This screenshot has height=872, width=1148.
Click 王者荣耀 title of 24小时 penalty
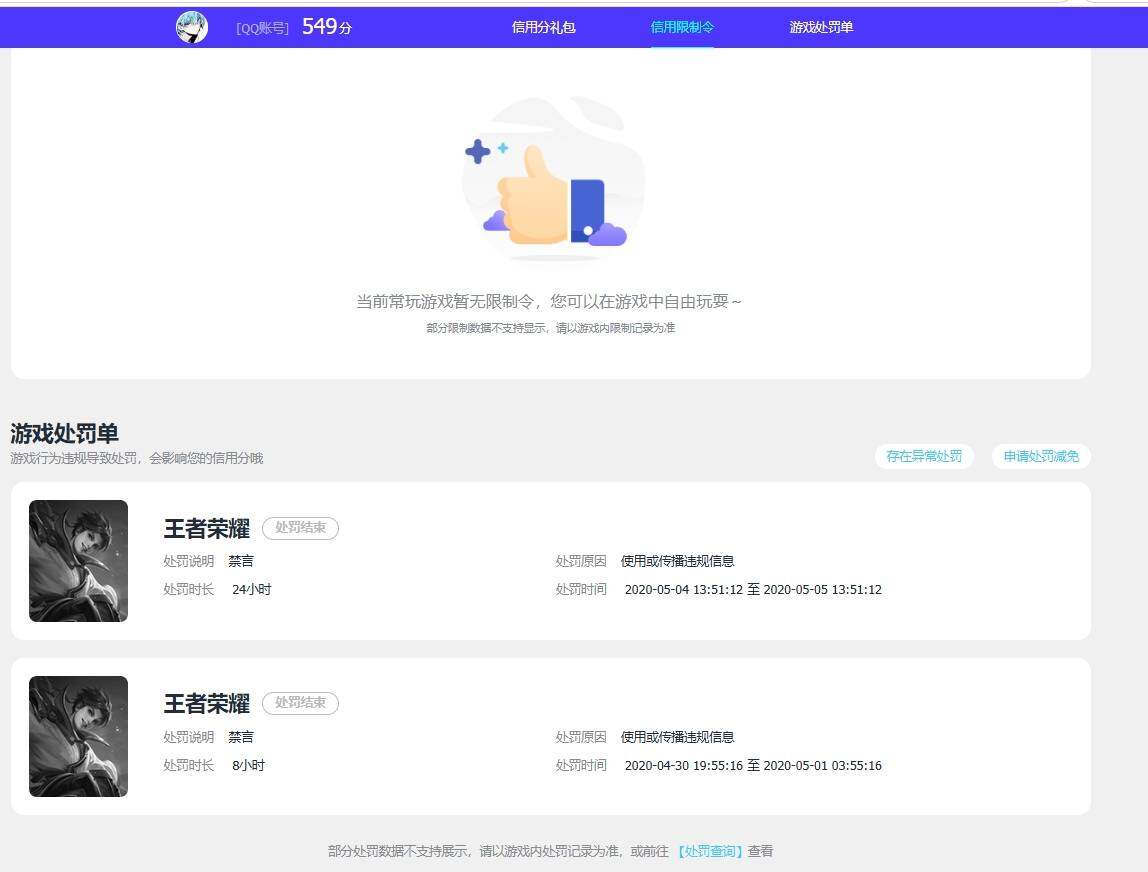206,528
